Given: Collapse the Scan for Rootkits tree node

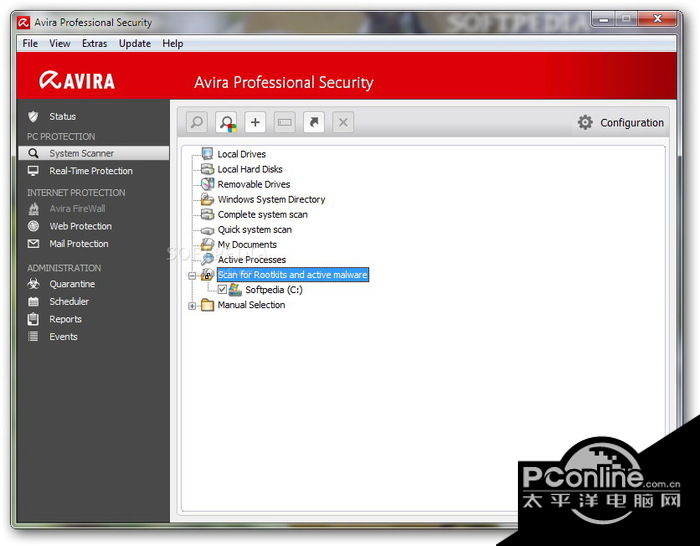Looking at the screenshot, I should [192, 275].
